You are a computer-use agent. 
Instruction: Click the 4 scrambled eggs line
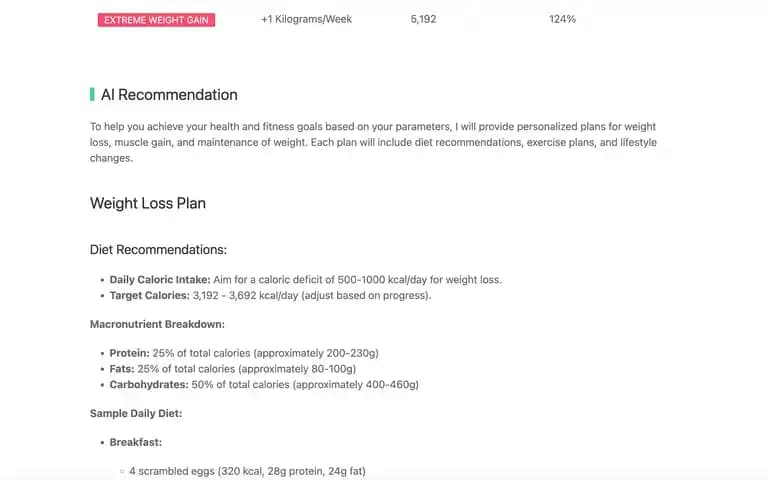247,471
